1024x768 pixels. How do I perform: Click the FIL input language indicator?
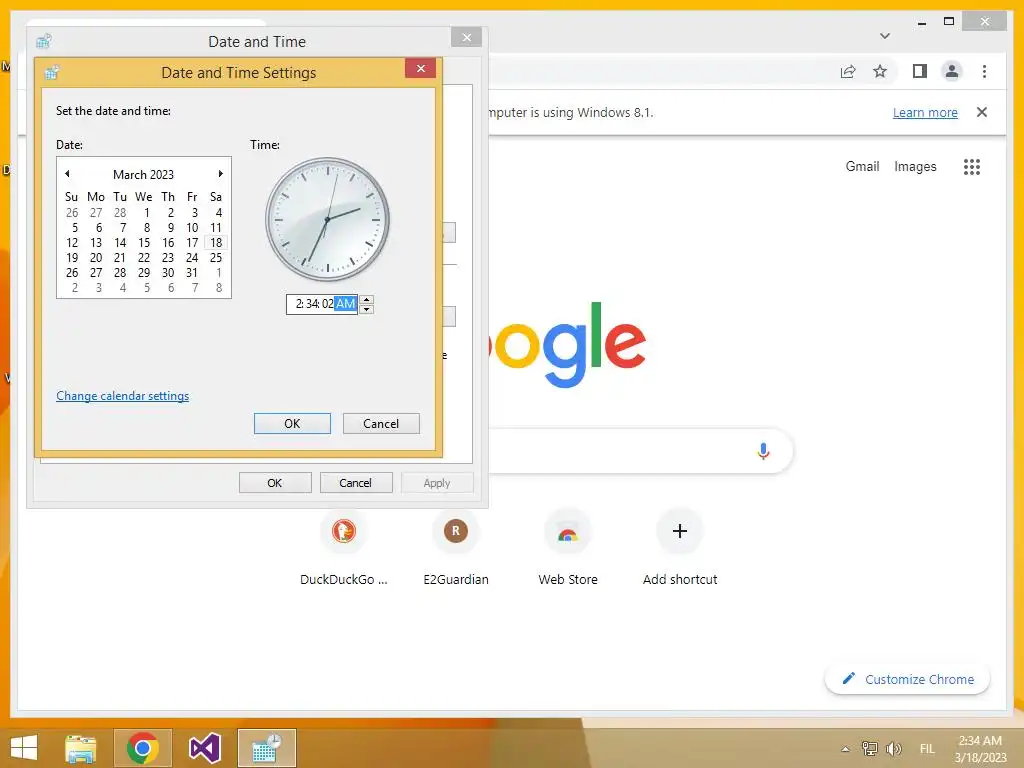click(927, 749)
